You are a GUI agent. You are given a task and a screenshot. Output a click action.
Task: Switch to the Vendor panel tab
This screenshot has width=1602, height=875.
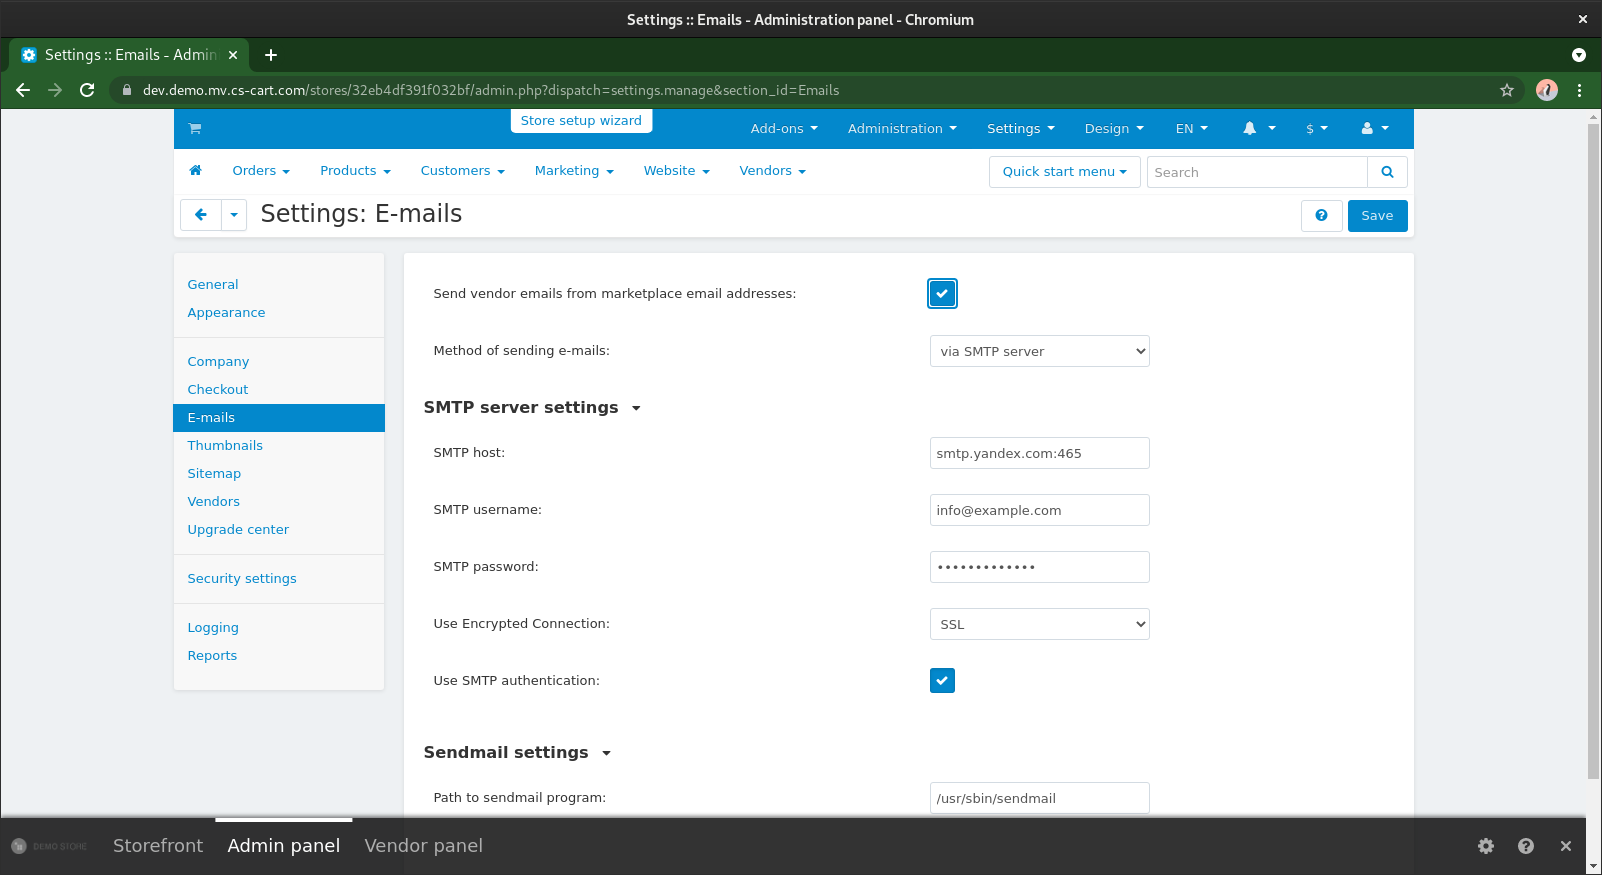pos(423,846)
